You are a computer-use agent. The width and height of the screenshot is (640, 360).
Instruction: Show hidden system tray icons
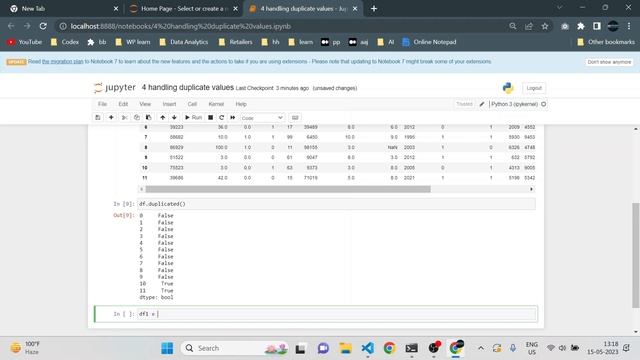(x=481, y=348)
